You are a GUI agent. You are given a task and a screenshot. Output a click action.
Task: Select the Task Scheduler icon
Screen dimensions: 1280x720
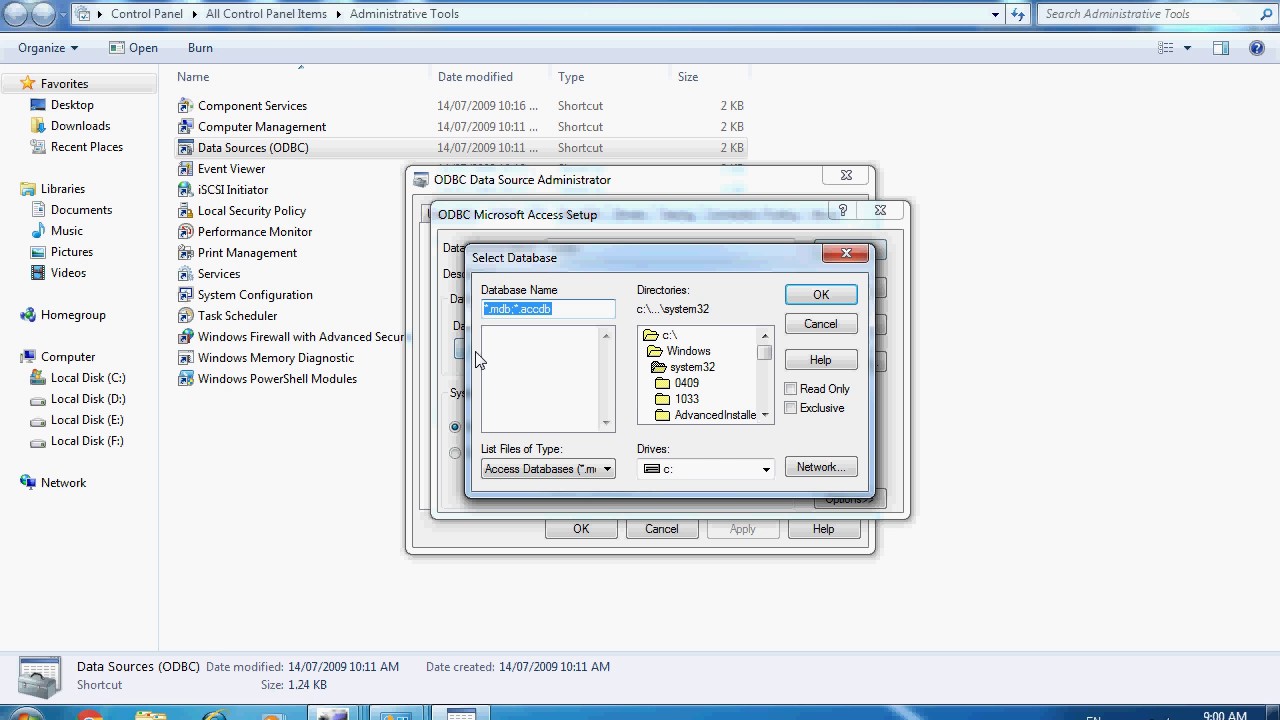pyautogui.click(x=185, y=315)
